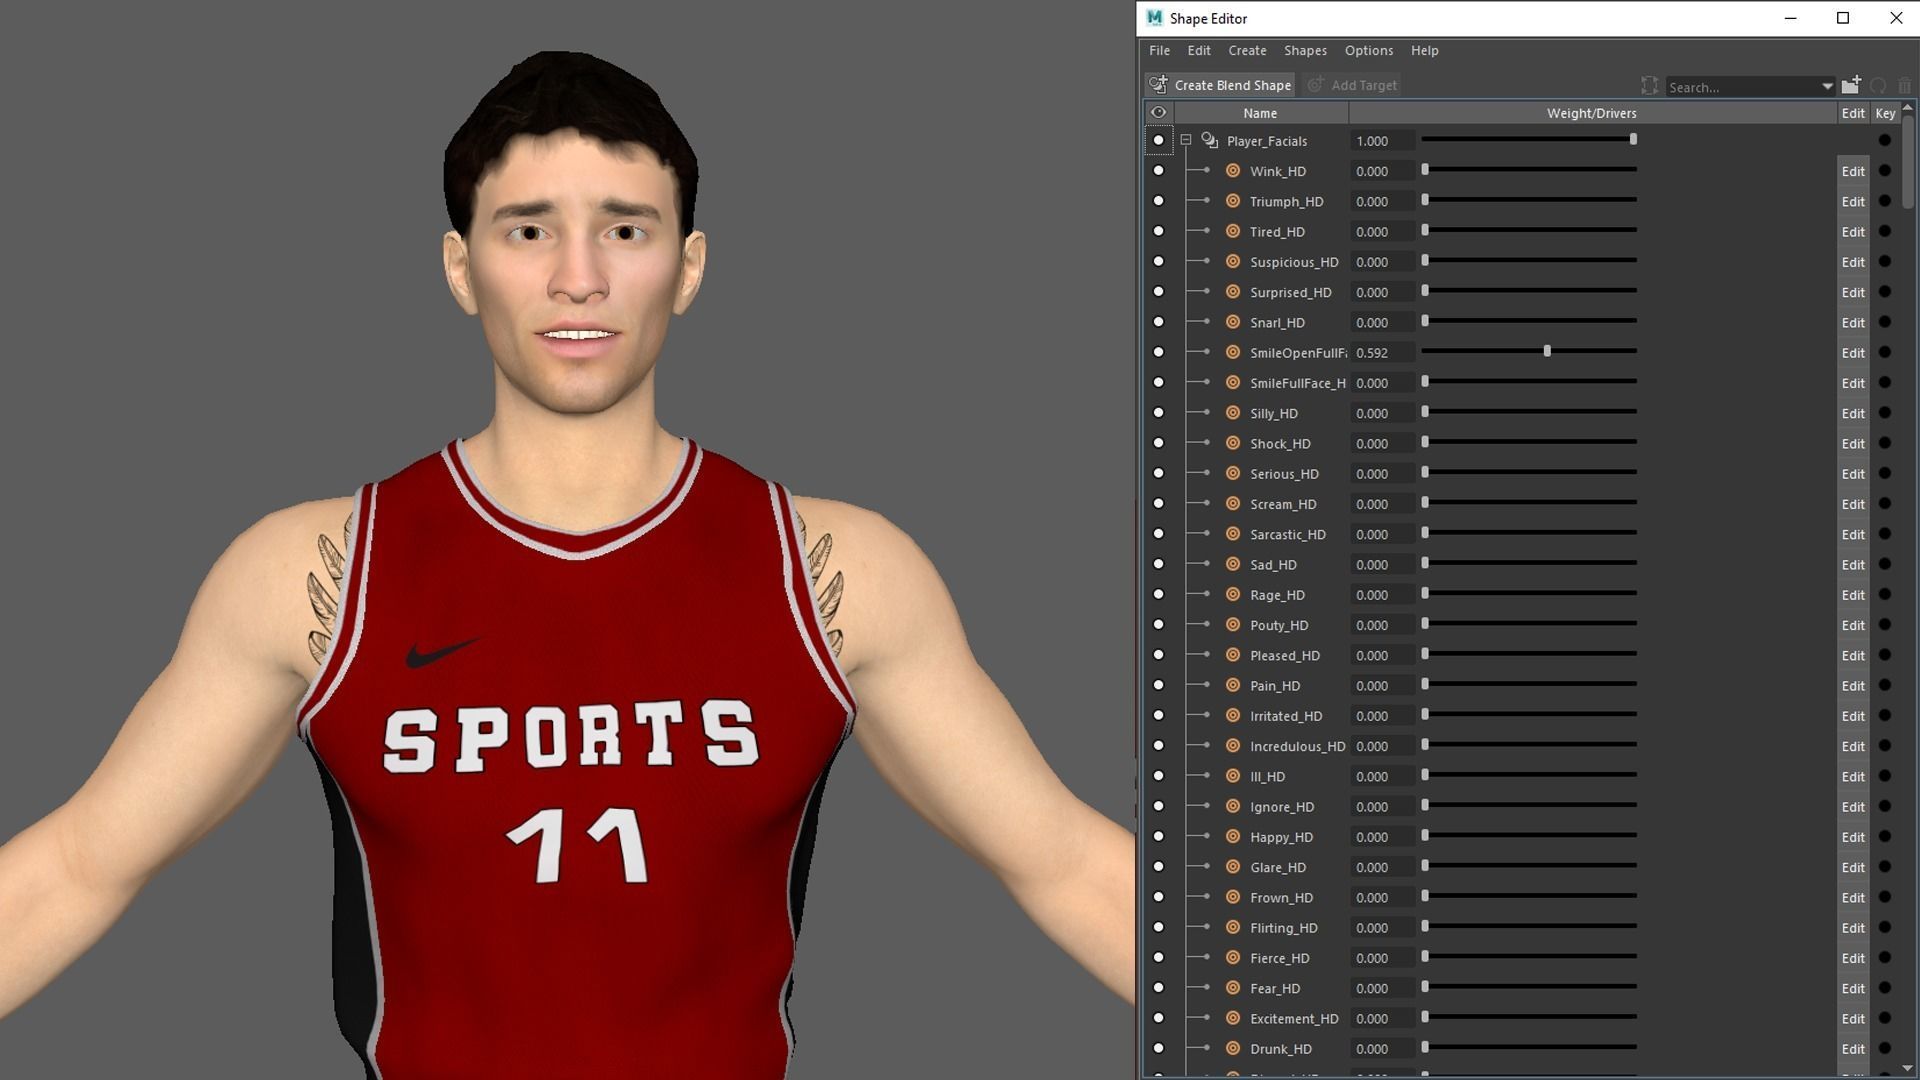This screenshot has width=1920, height=1080.
Task: Click the target icon next to Fear_HD
Action: [1233, 987]
